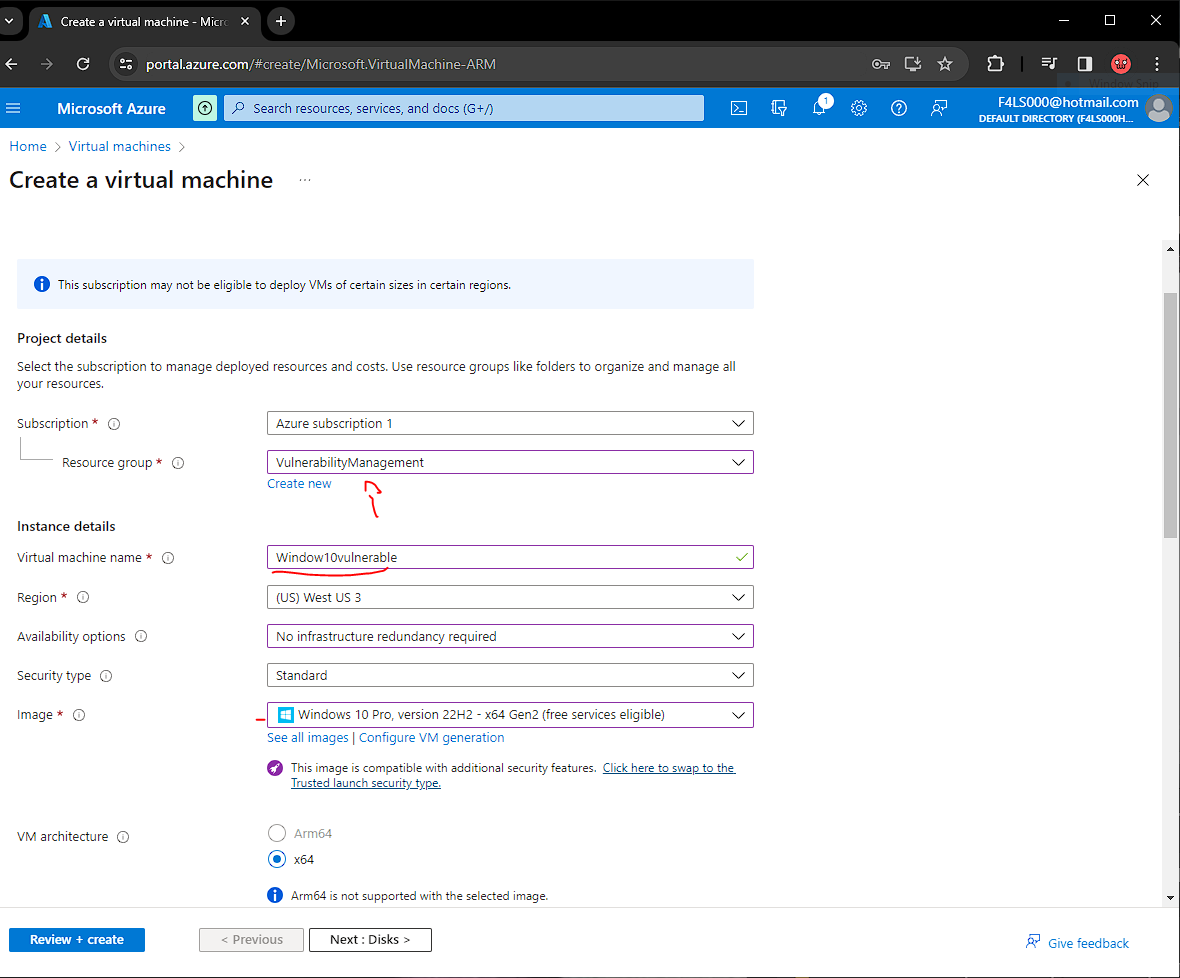Close the Create a virtual machine blade

[x=1142, y=180]
